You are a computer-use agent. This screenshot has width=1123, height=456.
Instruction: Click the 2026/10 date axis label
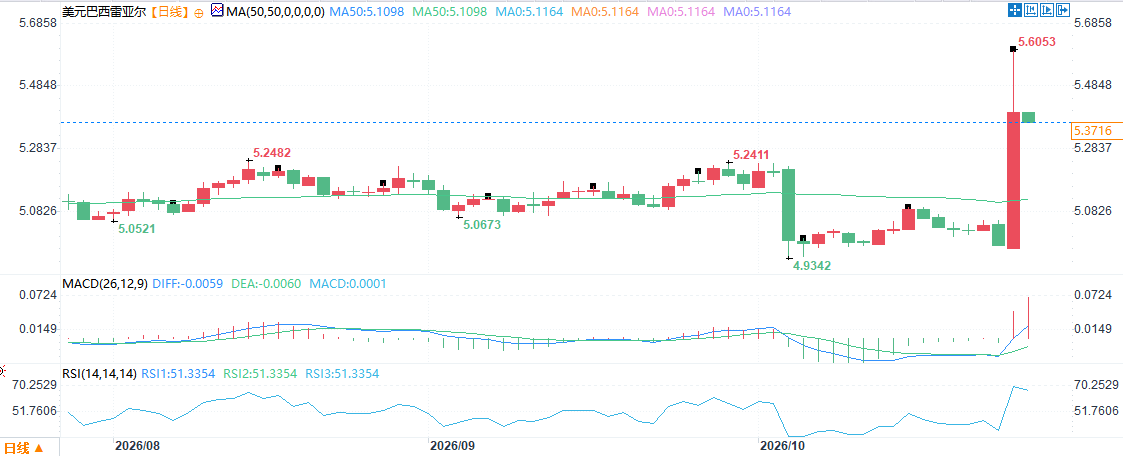[782, 445]
